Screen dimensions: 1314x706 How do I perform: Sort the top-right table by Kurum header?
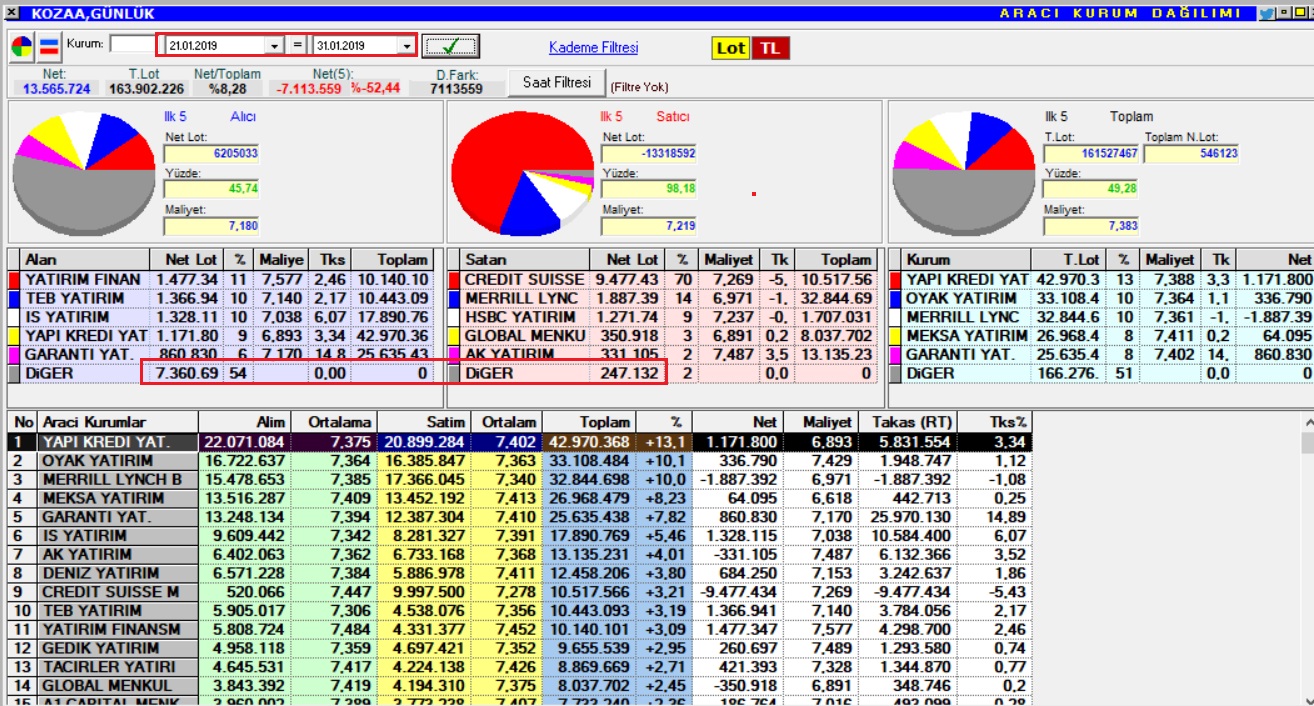coord(965,259)
